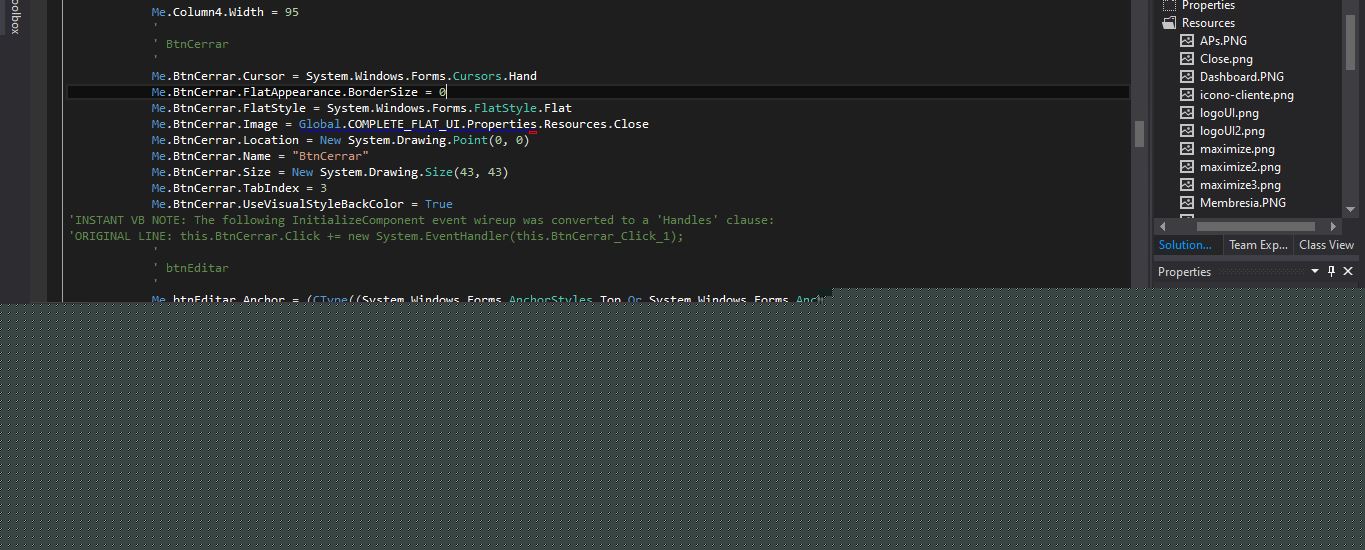Click the image icon beside icono-cliente.png
The width and height of the screenshot is (1365, 550).
(x=1187, y=95)
